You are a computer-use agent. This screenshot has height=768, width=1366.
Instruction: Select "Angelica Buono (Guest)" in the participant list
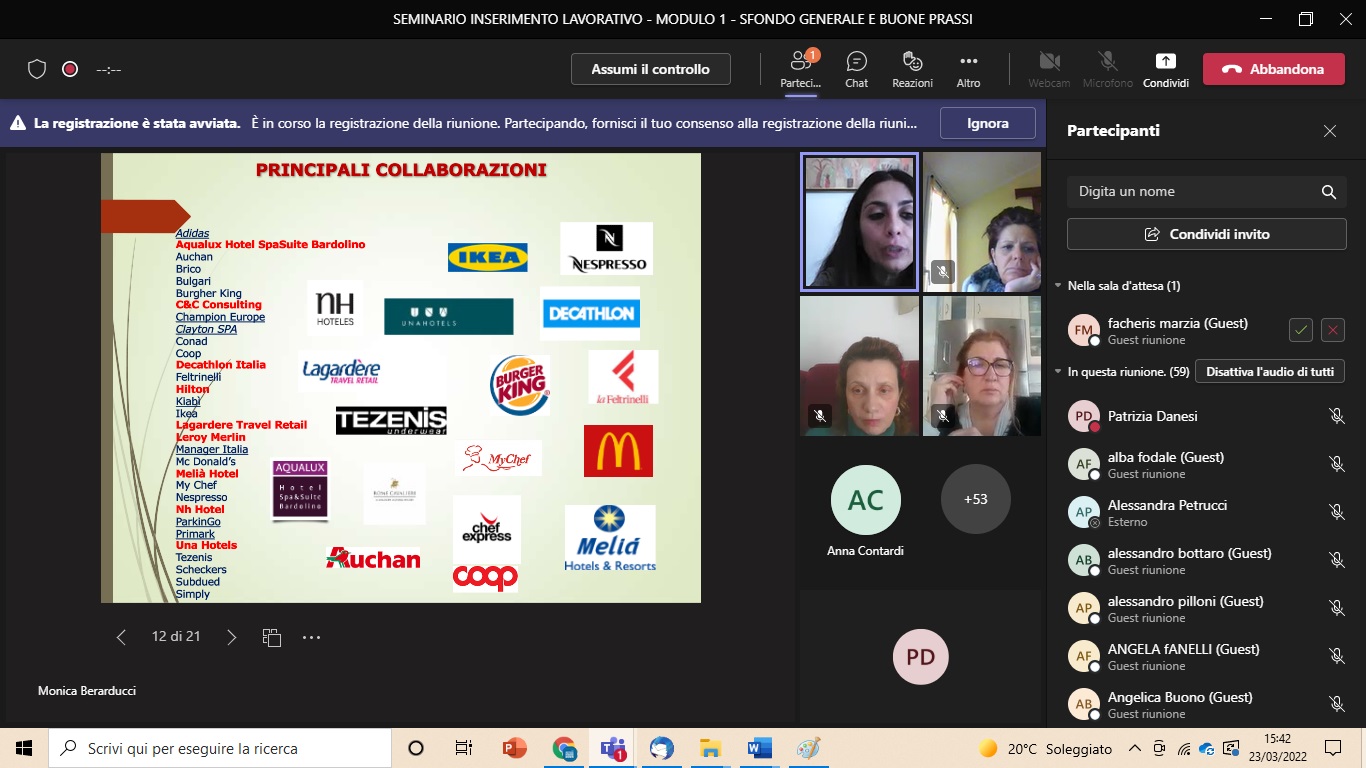click(1180, 697)
